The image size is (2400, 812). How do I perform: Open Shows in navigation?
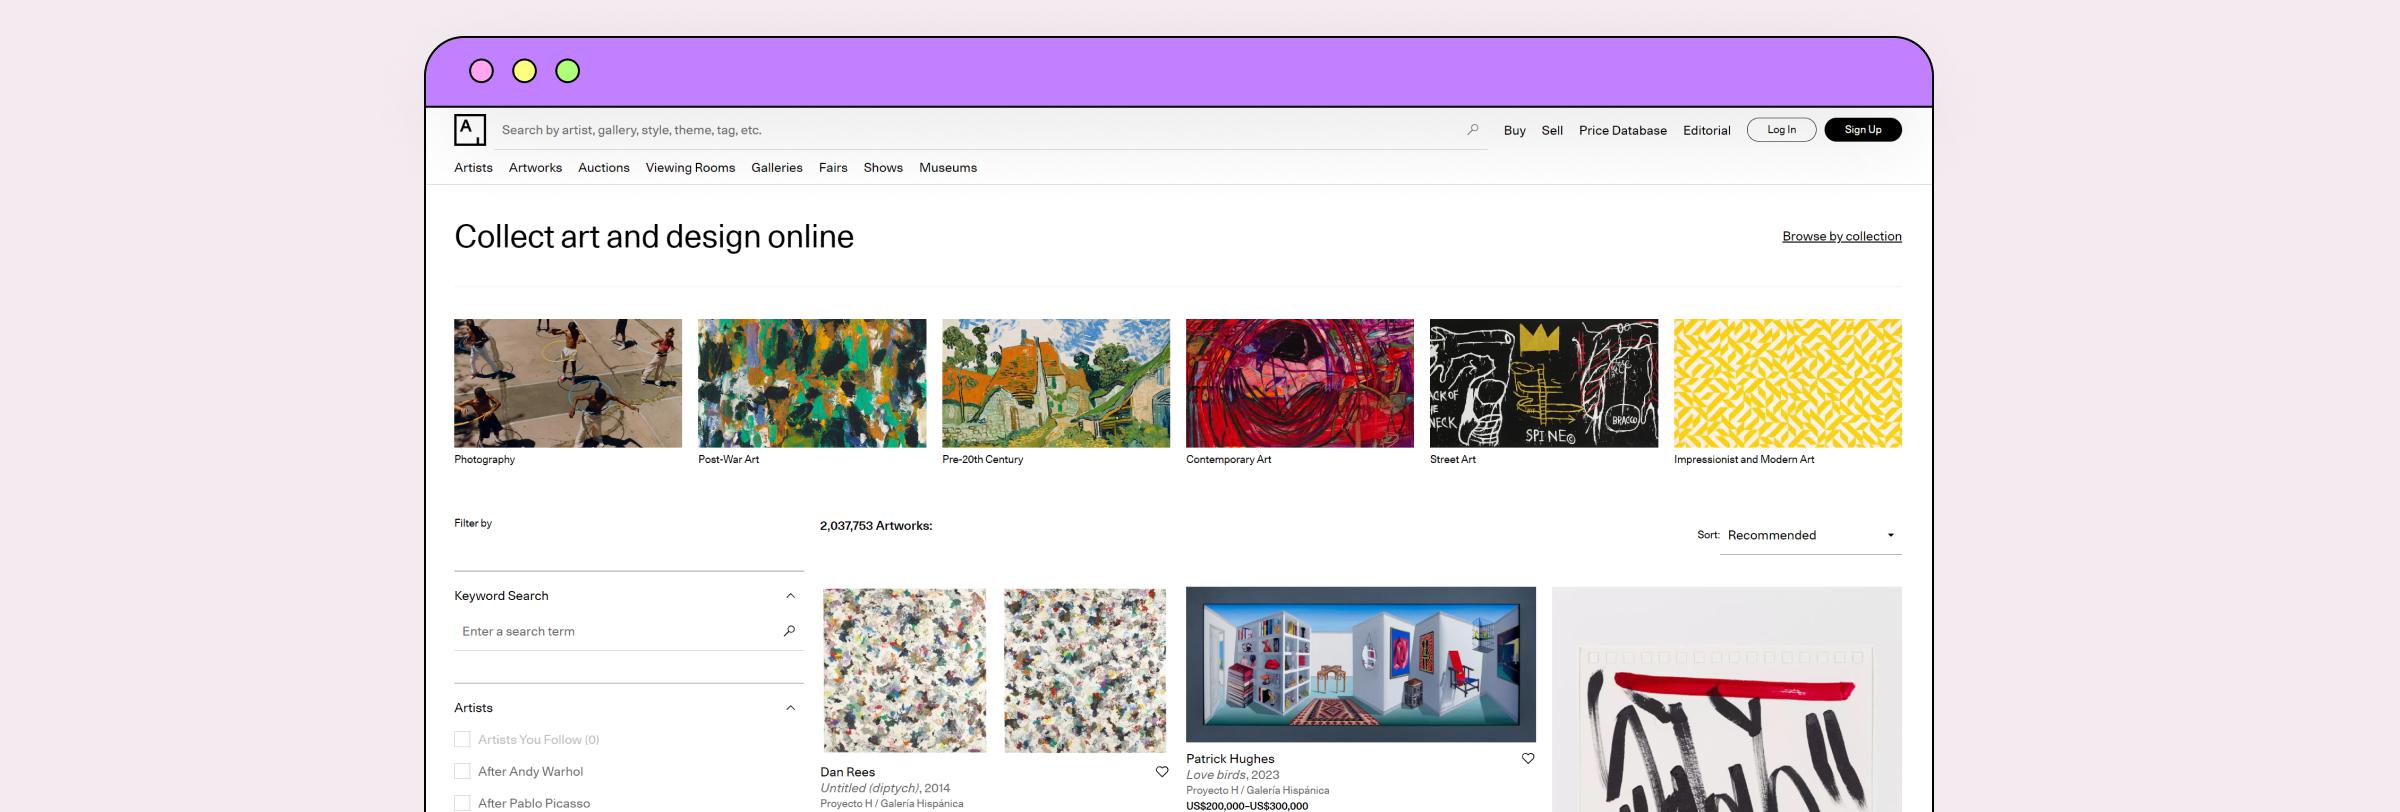click(883, 168)
